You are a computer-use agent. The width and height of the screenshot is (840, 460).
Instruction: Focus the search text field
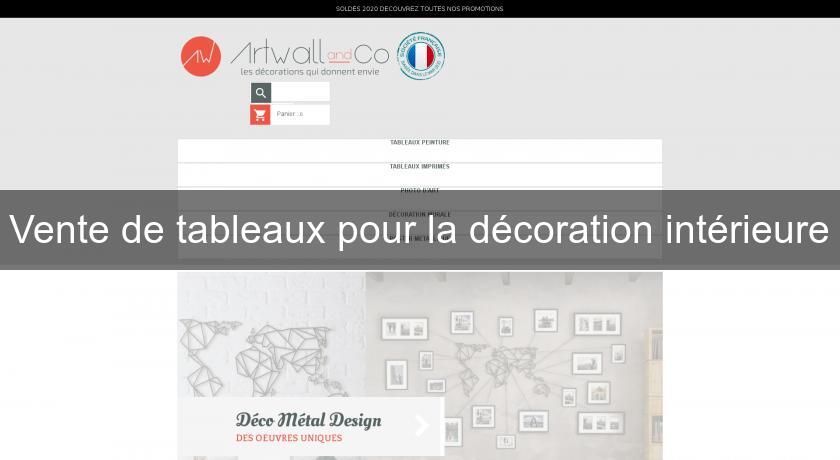coord(301,93)
